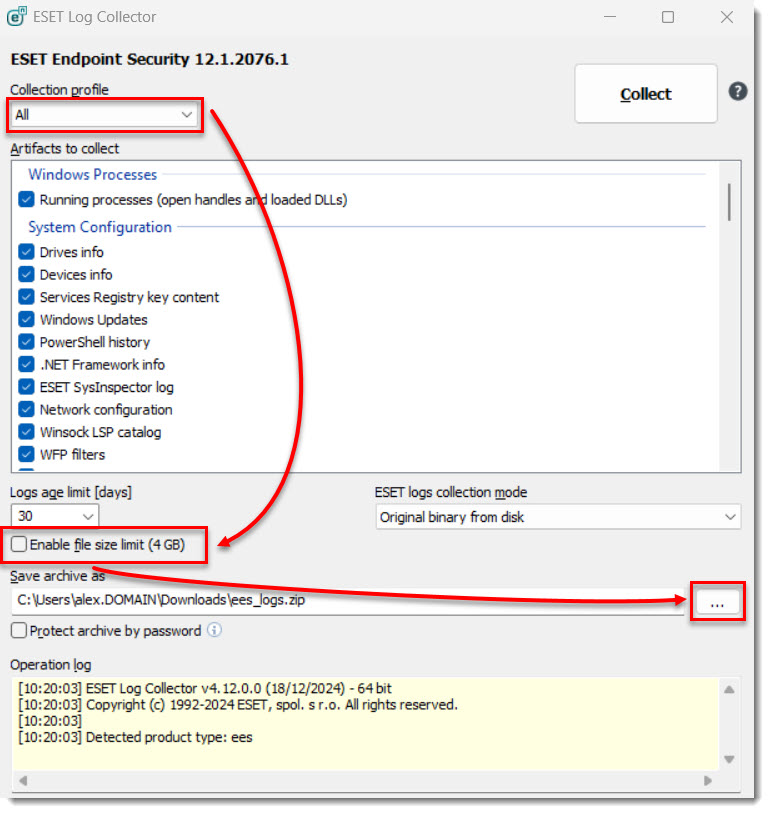The height and width of the screenshot is (813, 769).
Task: Click the Windows Processes section header
Action: click(x=93, y=175)
